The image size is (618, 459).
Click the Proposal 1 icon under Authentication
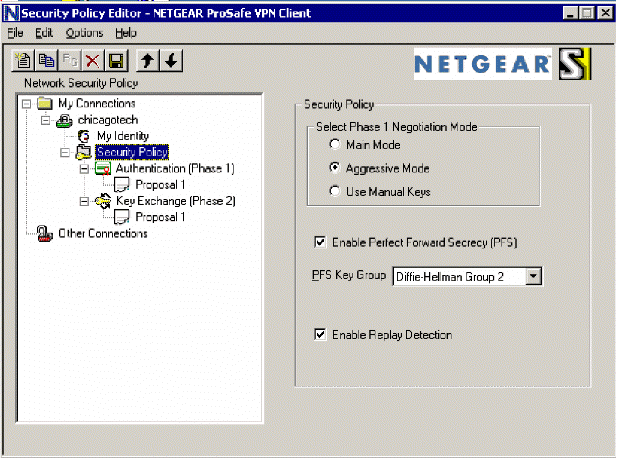click(122, 185)
